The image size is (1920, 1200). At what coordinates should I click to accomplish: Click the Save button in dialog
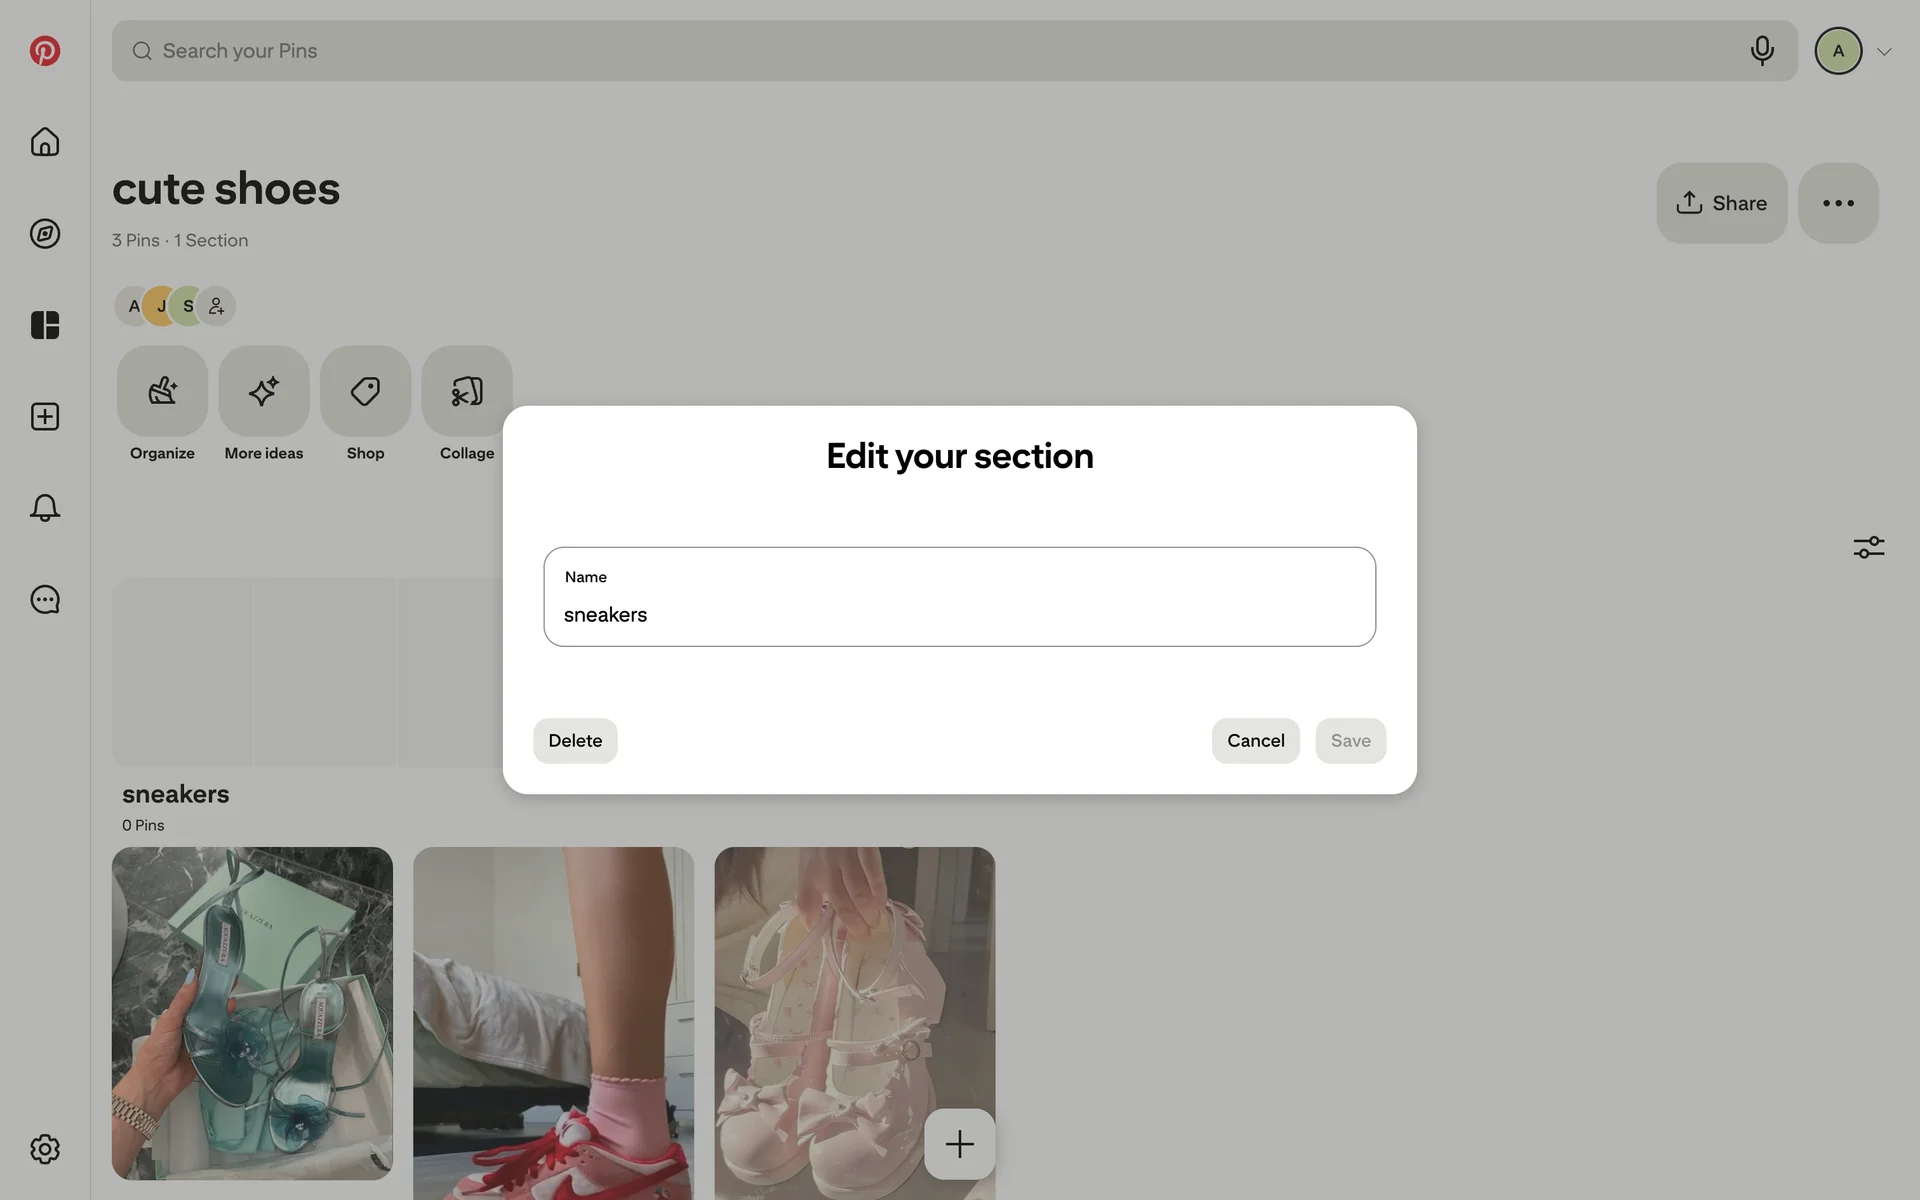(x=1350, y=741)
